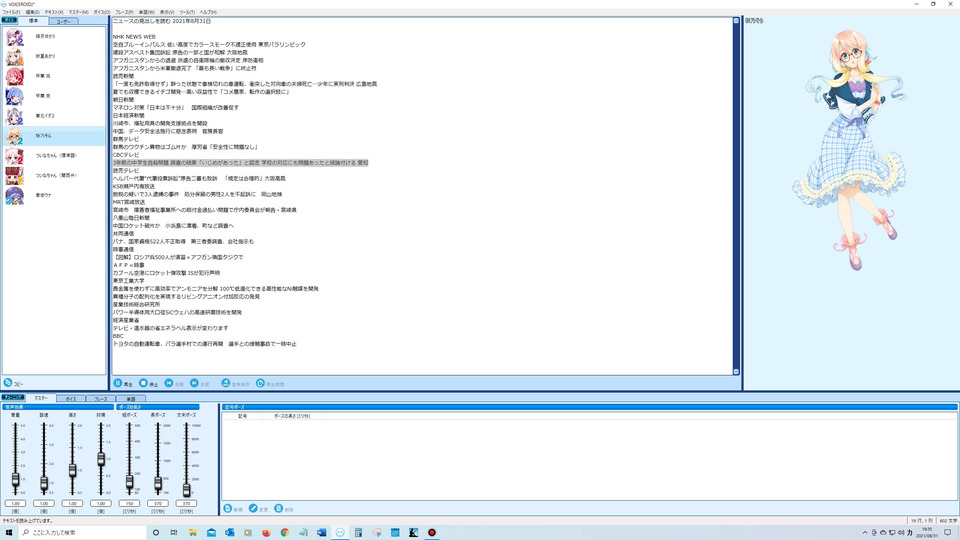Click the 音量 value field showing 1.00
The width and height of the screenshot is (960, 540).
coord(15,503)
